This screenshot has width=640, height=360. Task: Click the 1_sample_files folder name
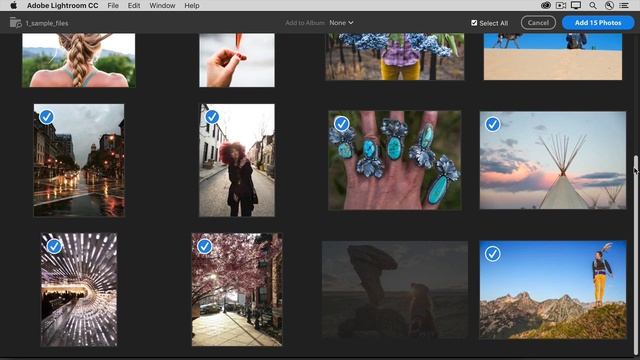(47, 23)
